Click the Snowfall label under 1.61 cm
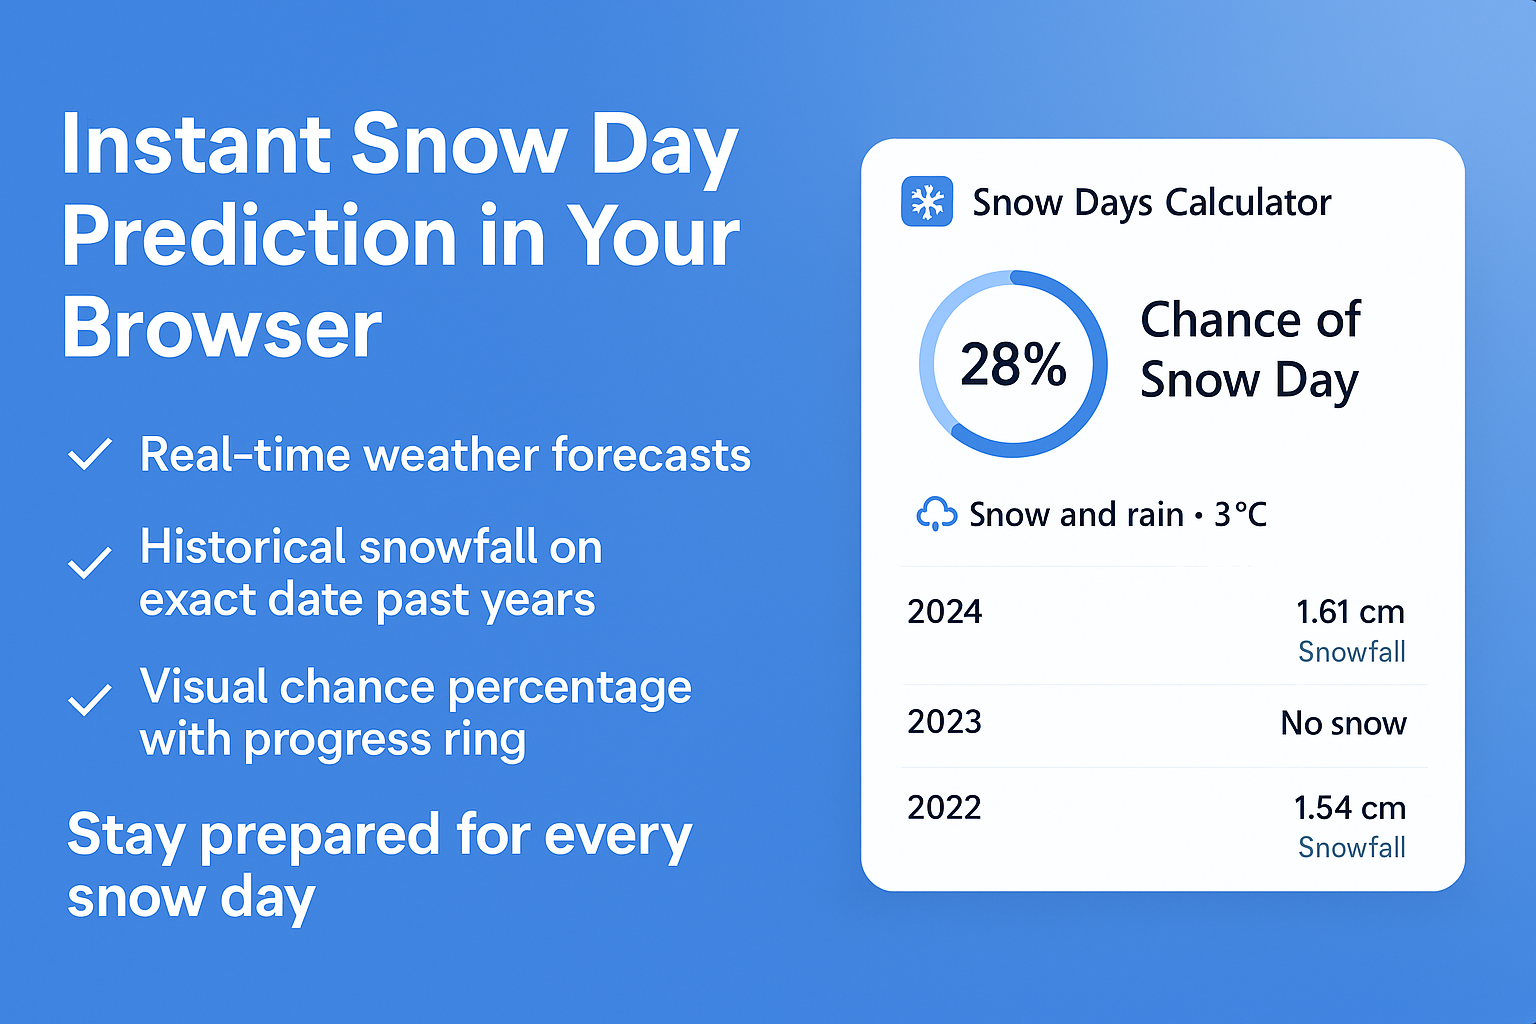This screenshot has width=1536, height=1024. tap(1351, 652)
